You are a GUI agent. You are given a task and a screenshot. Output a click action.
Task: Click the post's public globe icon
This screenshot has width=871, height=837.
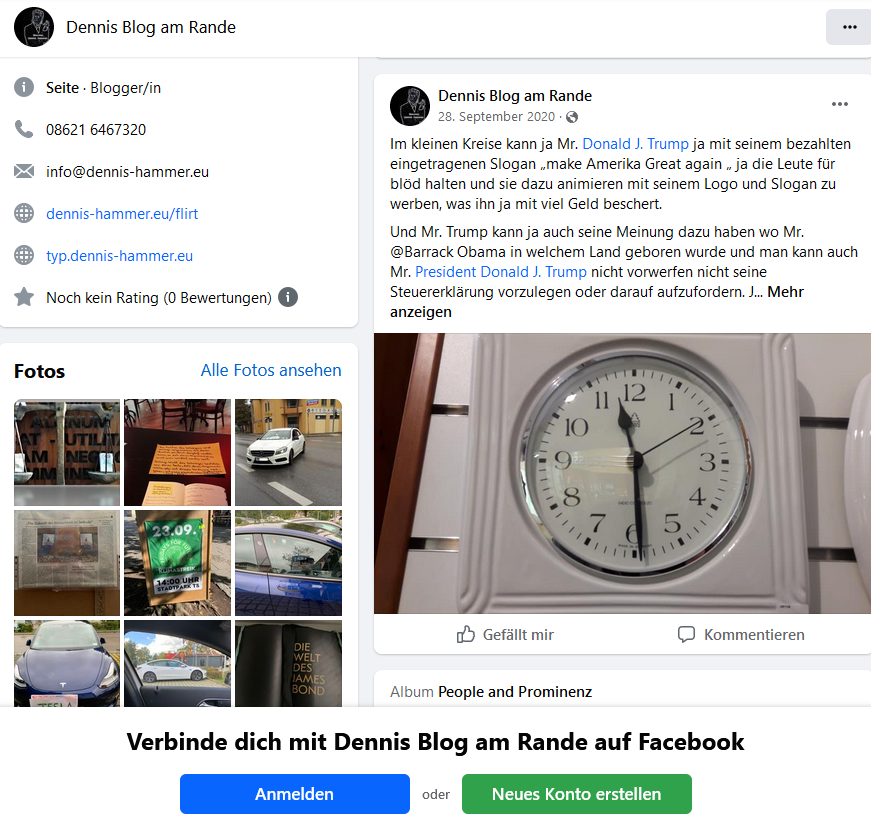pos(572,117)
